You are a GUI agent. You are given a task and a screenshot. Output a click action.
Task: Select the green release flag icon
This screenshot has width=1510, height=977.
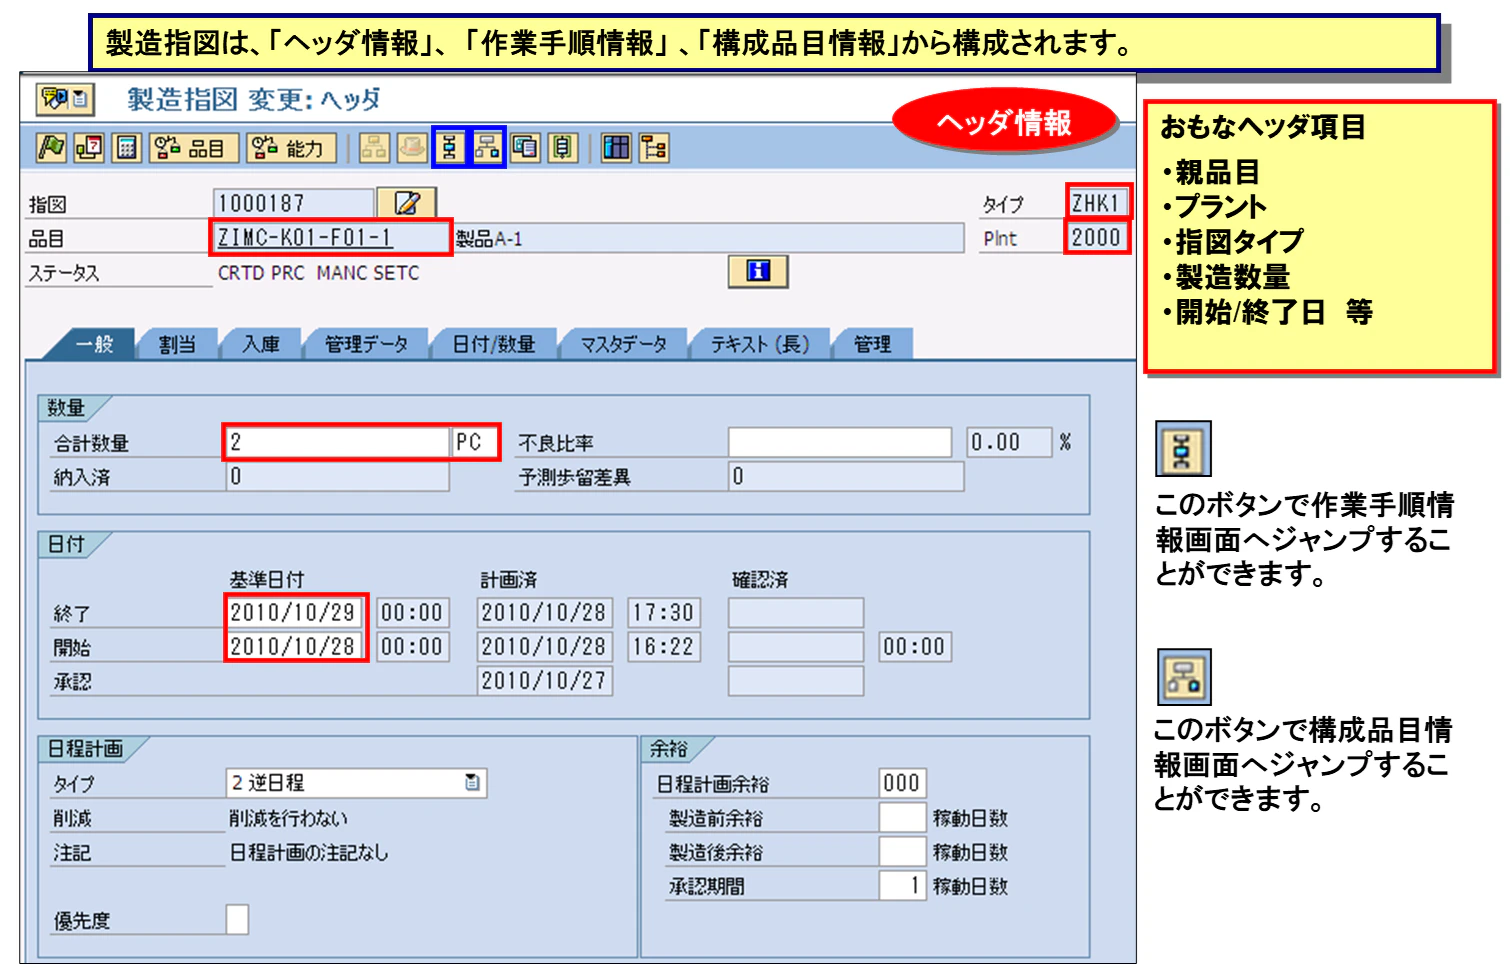53,148
